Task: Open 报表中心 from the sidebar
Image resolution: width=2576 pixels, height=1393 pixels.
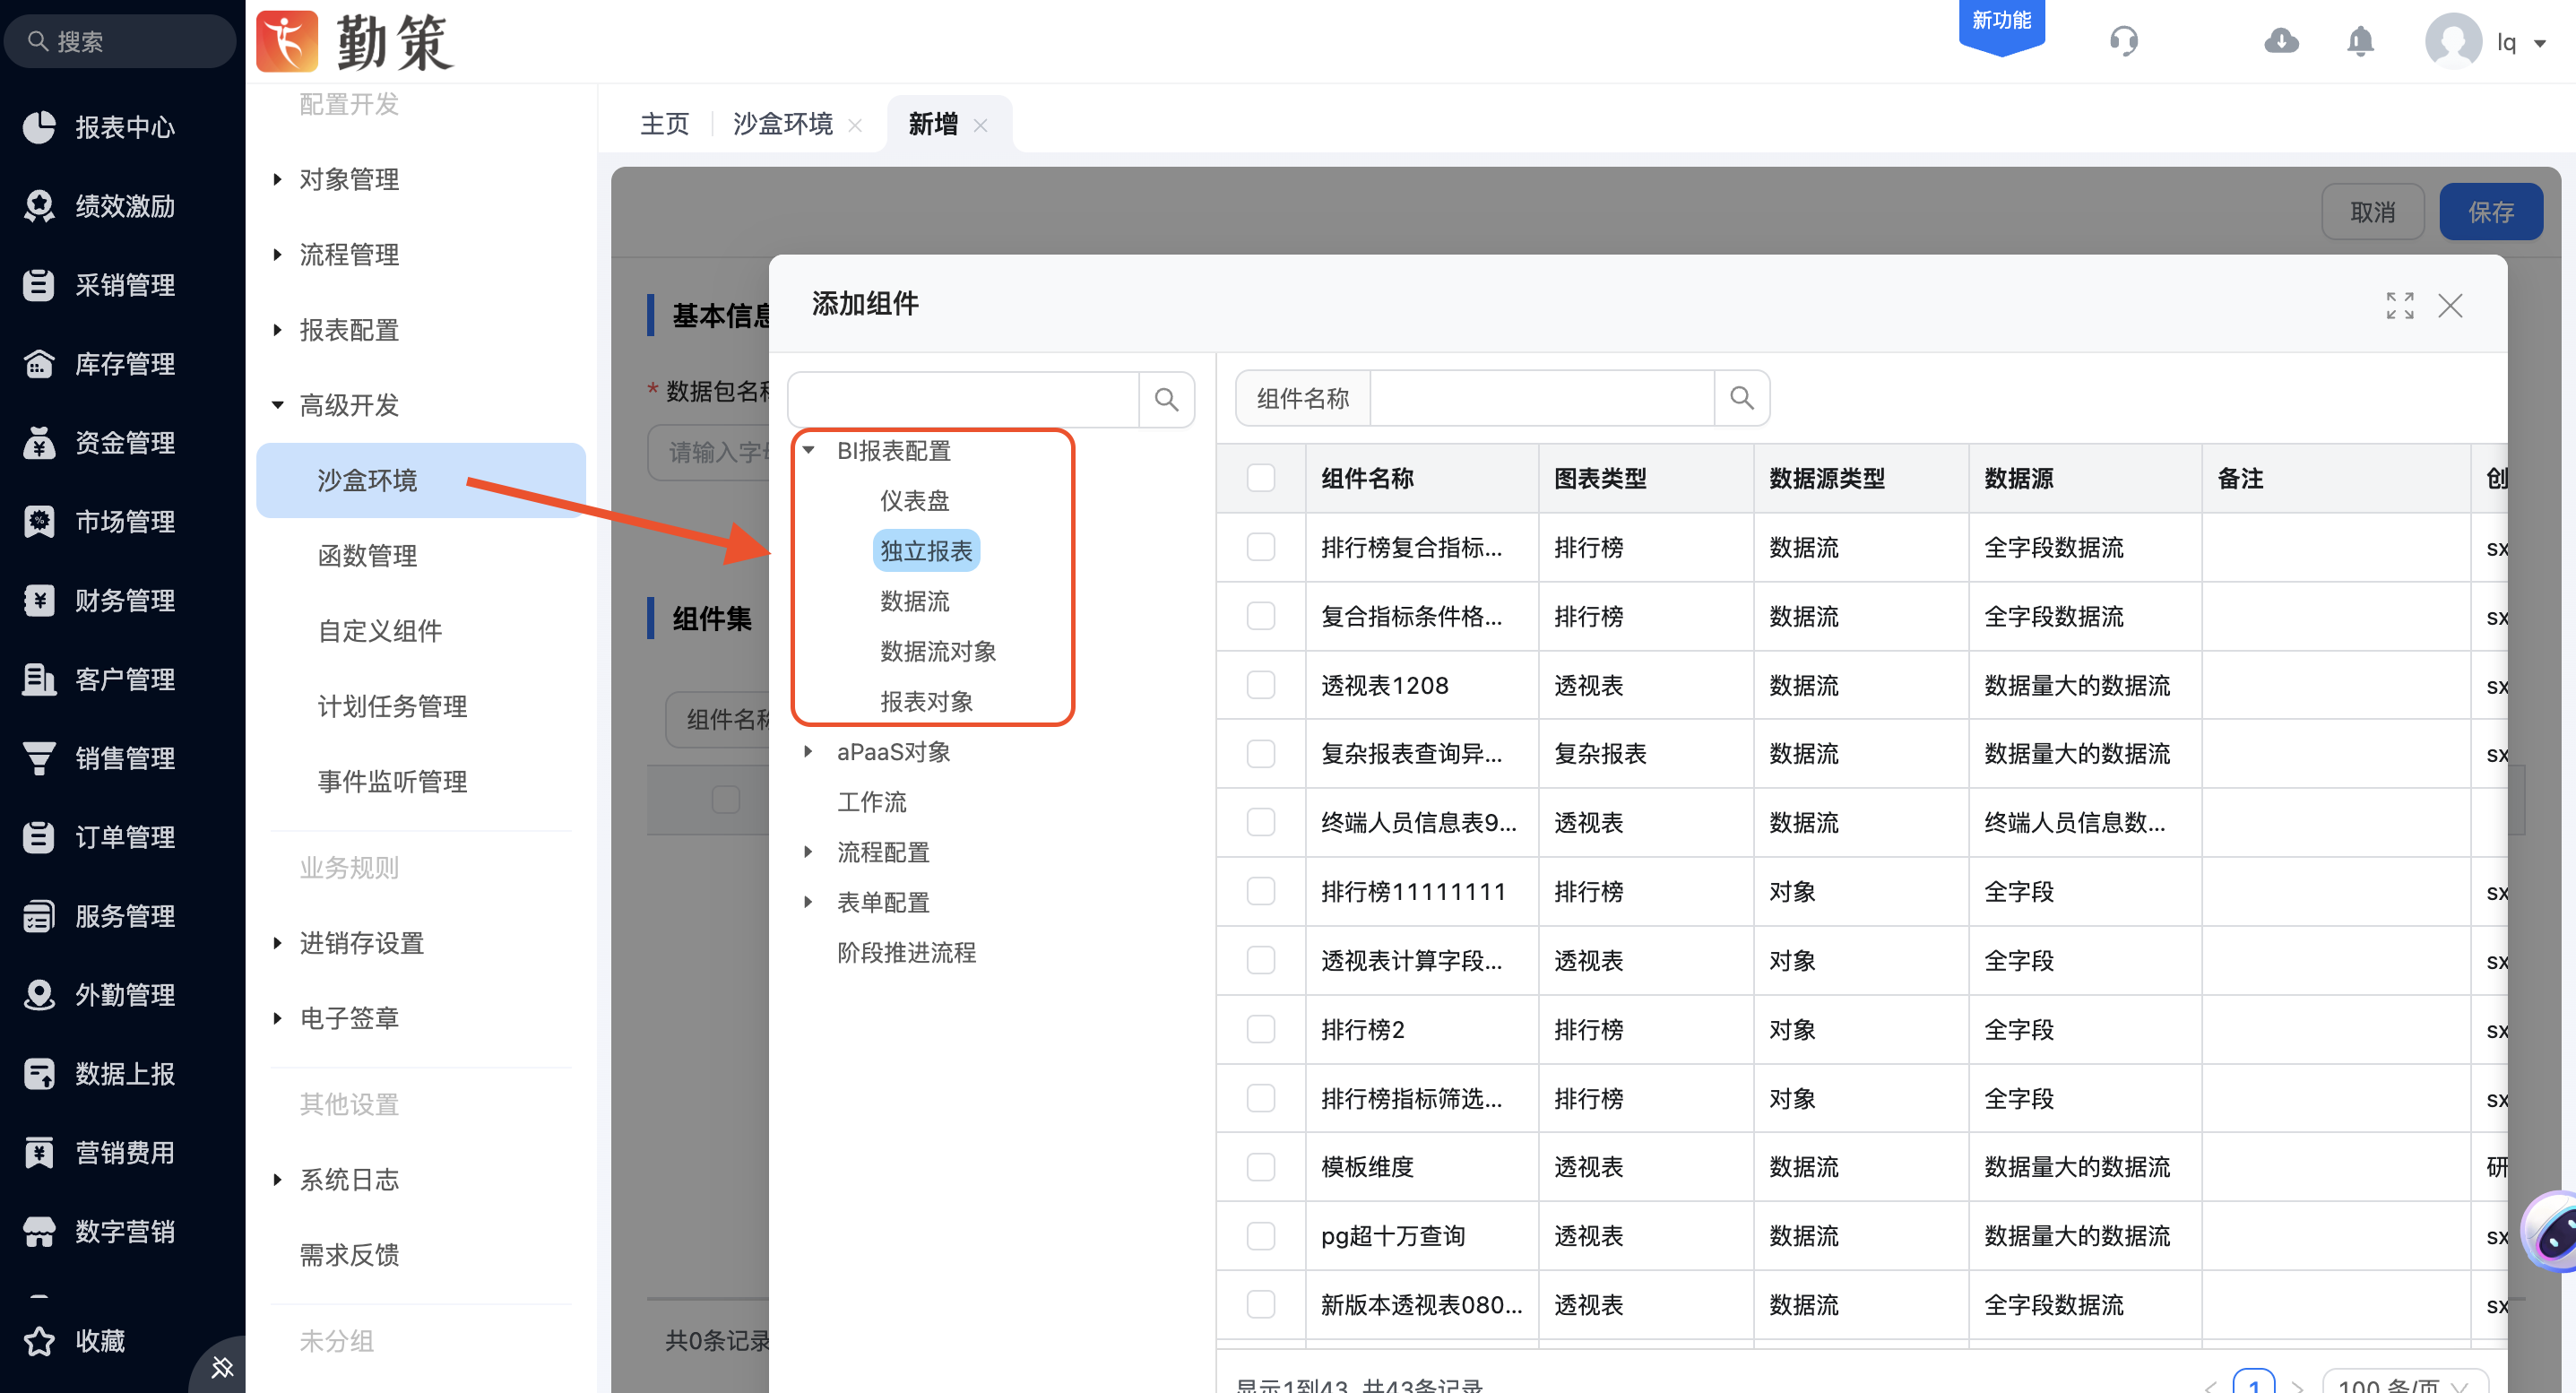Action: tap(123, 127)
